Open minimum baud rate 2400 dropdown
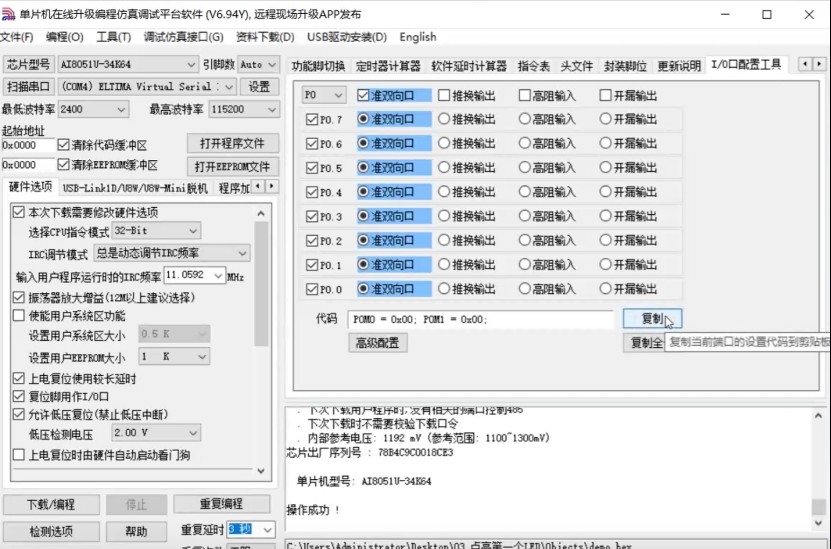 pyautogui.click(x=121, y=110)
